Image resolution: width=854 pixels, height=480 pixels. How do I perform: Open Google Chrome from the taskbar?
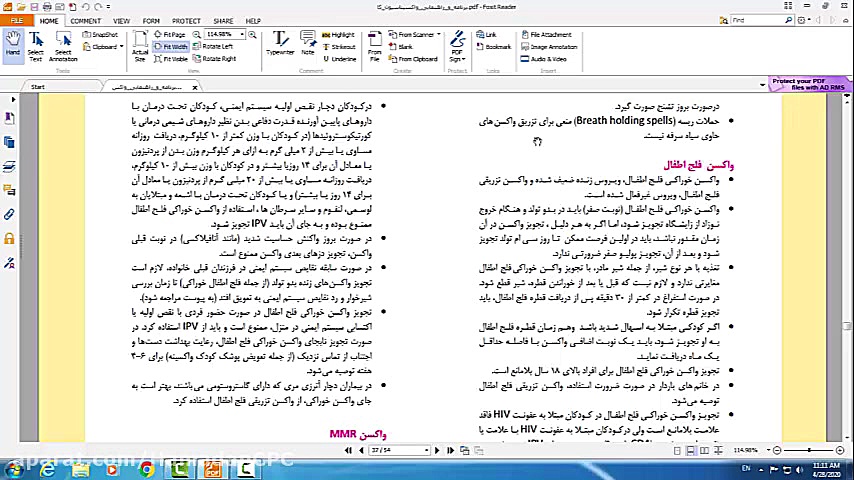146,469
